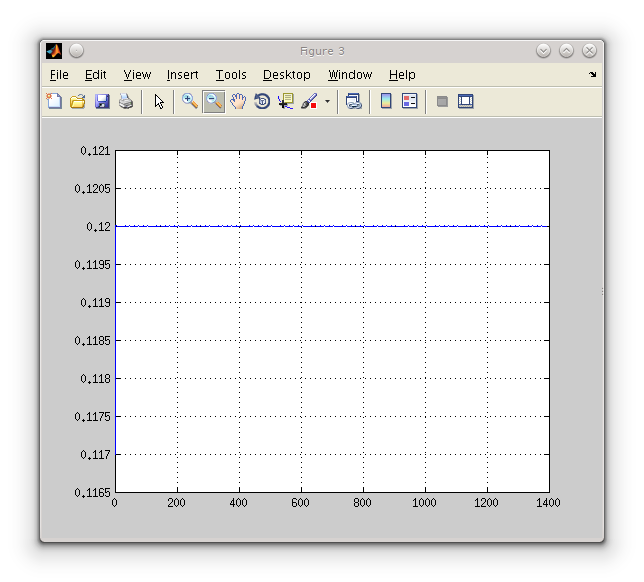Image resolution: width=644 pixels, height=582 pixels.
Task: Toggle the Edit Plot arrow tool
Action: tap(159, 101)
